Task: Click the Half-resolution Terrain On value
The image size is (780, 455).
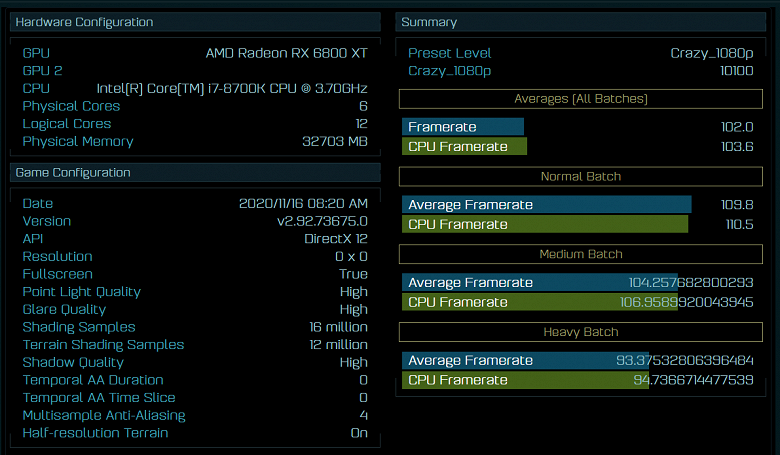Action: pyautogui.click(x=358, y=433)
